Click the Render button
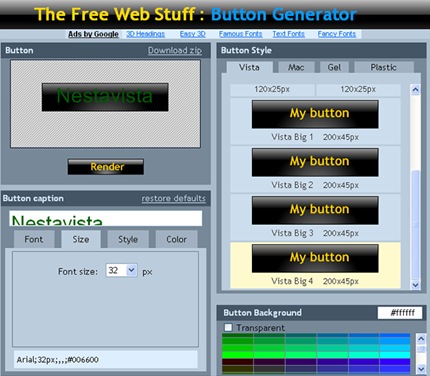Viewport: 430px width, 376px height. coord(106,167)
